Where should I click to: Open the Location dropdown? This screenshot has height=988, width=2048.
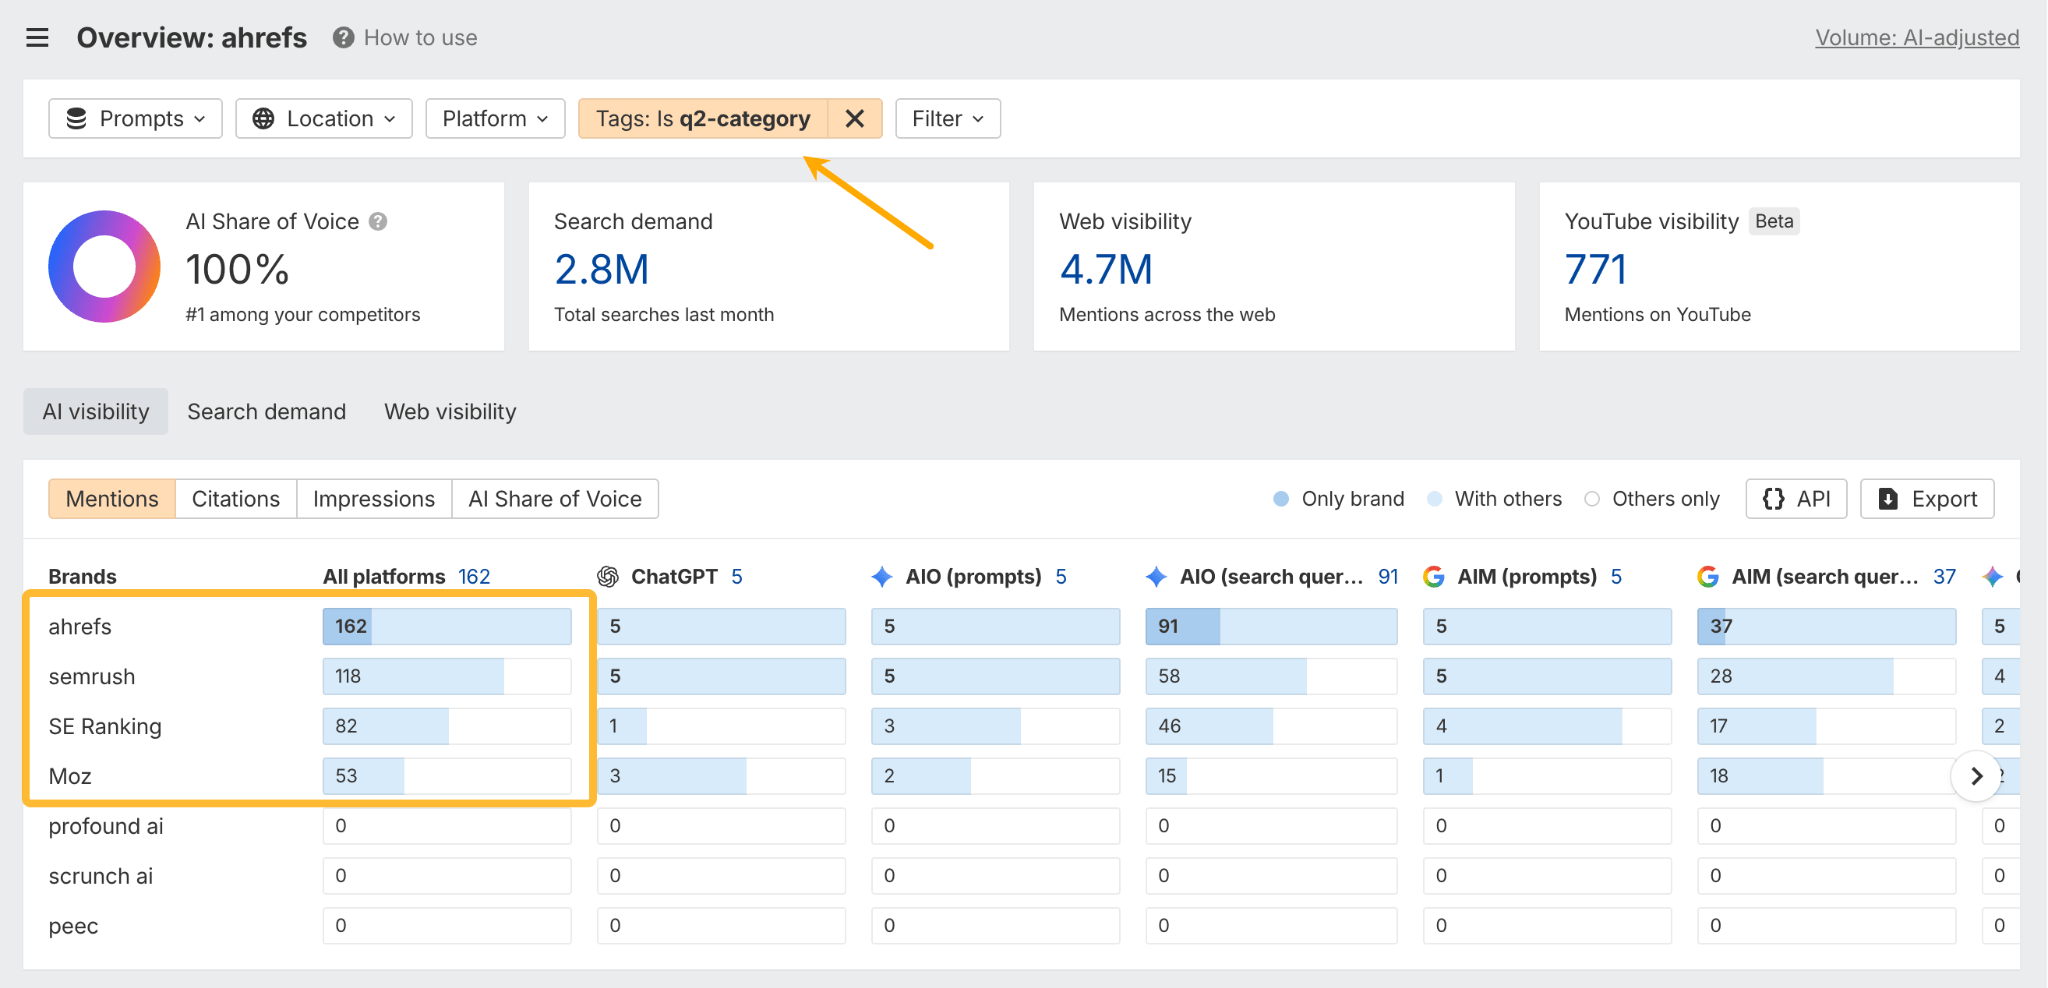point(324,119)
